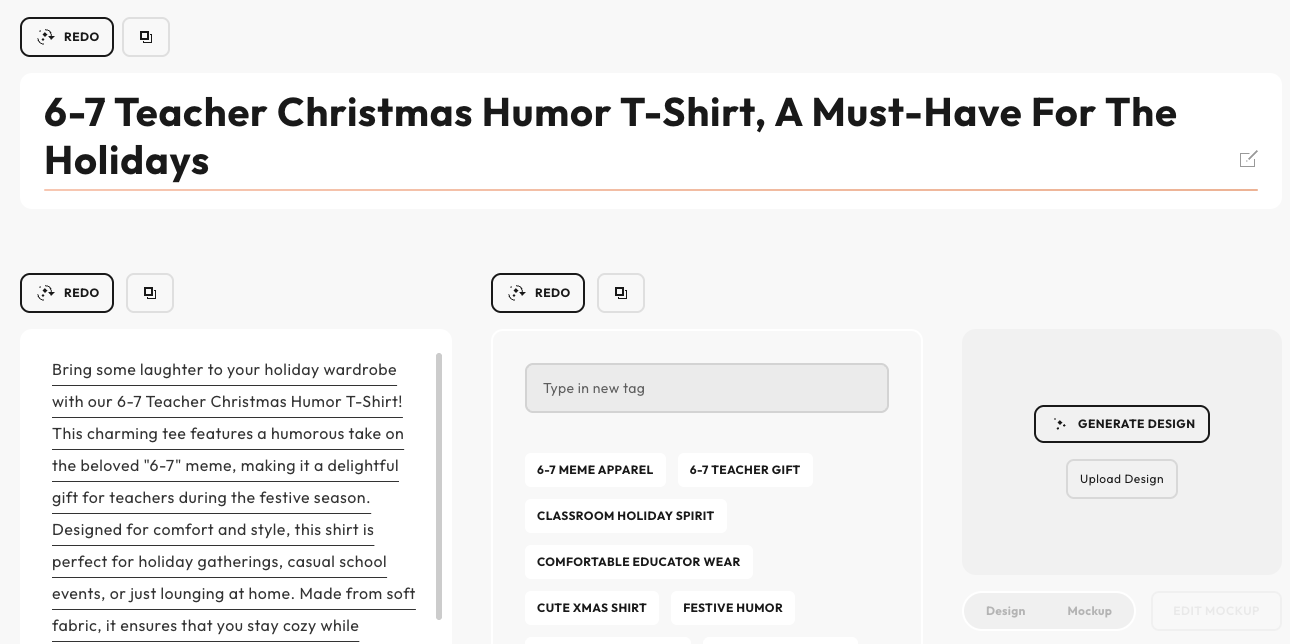Image resolution: width=1290 pixels, height=644 pixels.
Task: Select the CUTE XMAS SHIRT tag
Action: point(592,608)
